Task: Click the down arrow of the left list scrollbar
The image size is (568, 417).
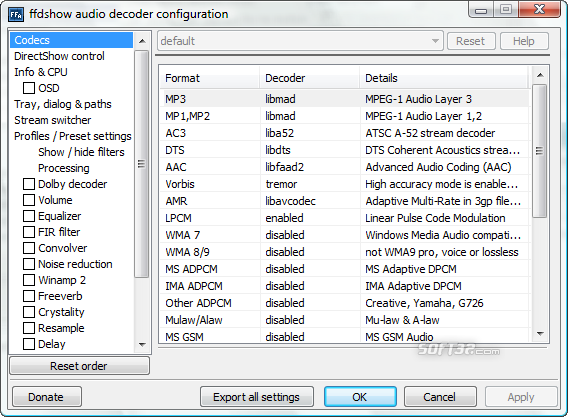Action: coord(142,345)
